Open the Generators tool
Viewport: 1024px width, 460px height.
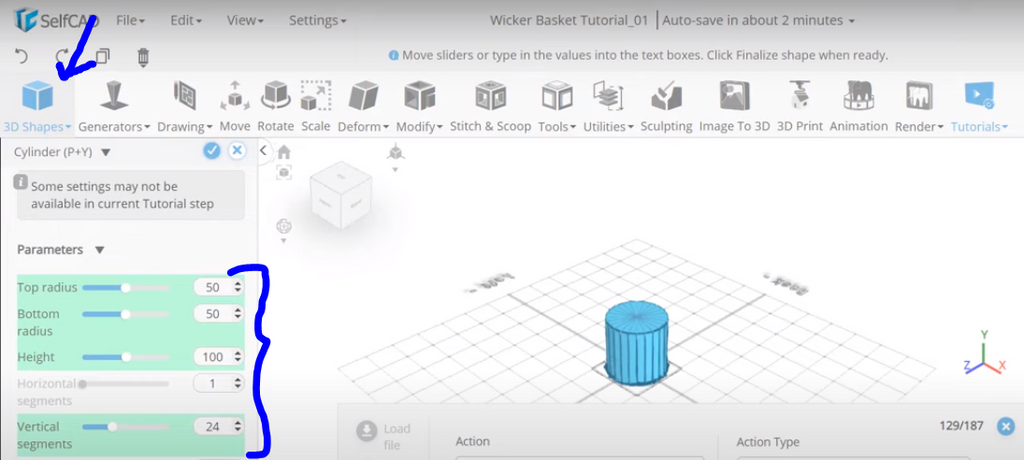[114, 107]
